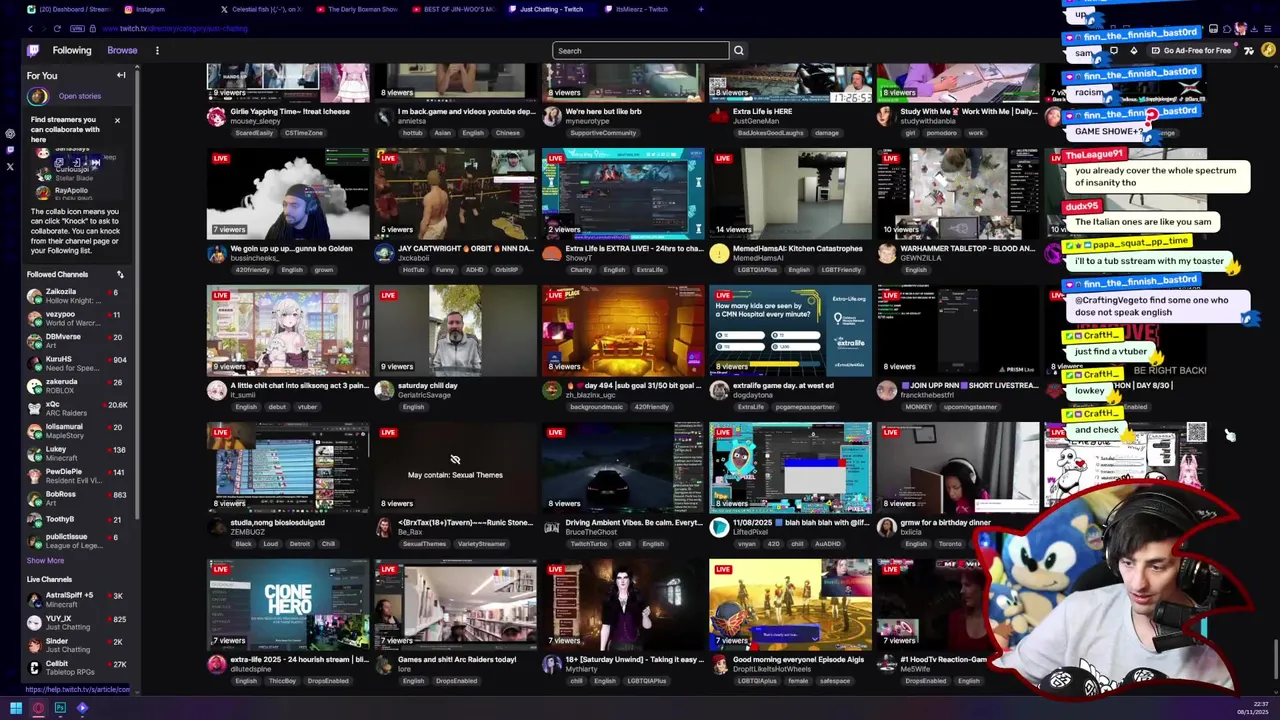Viewport: 1280px width, 720px height.
Task: Click the Twitch logo home icon
Action: [34, 50]
